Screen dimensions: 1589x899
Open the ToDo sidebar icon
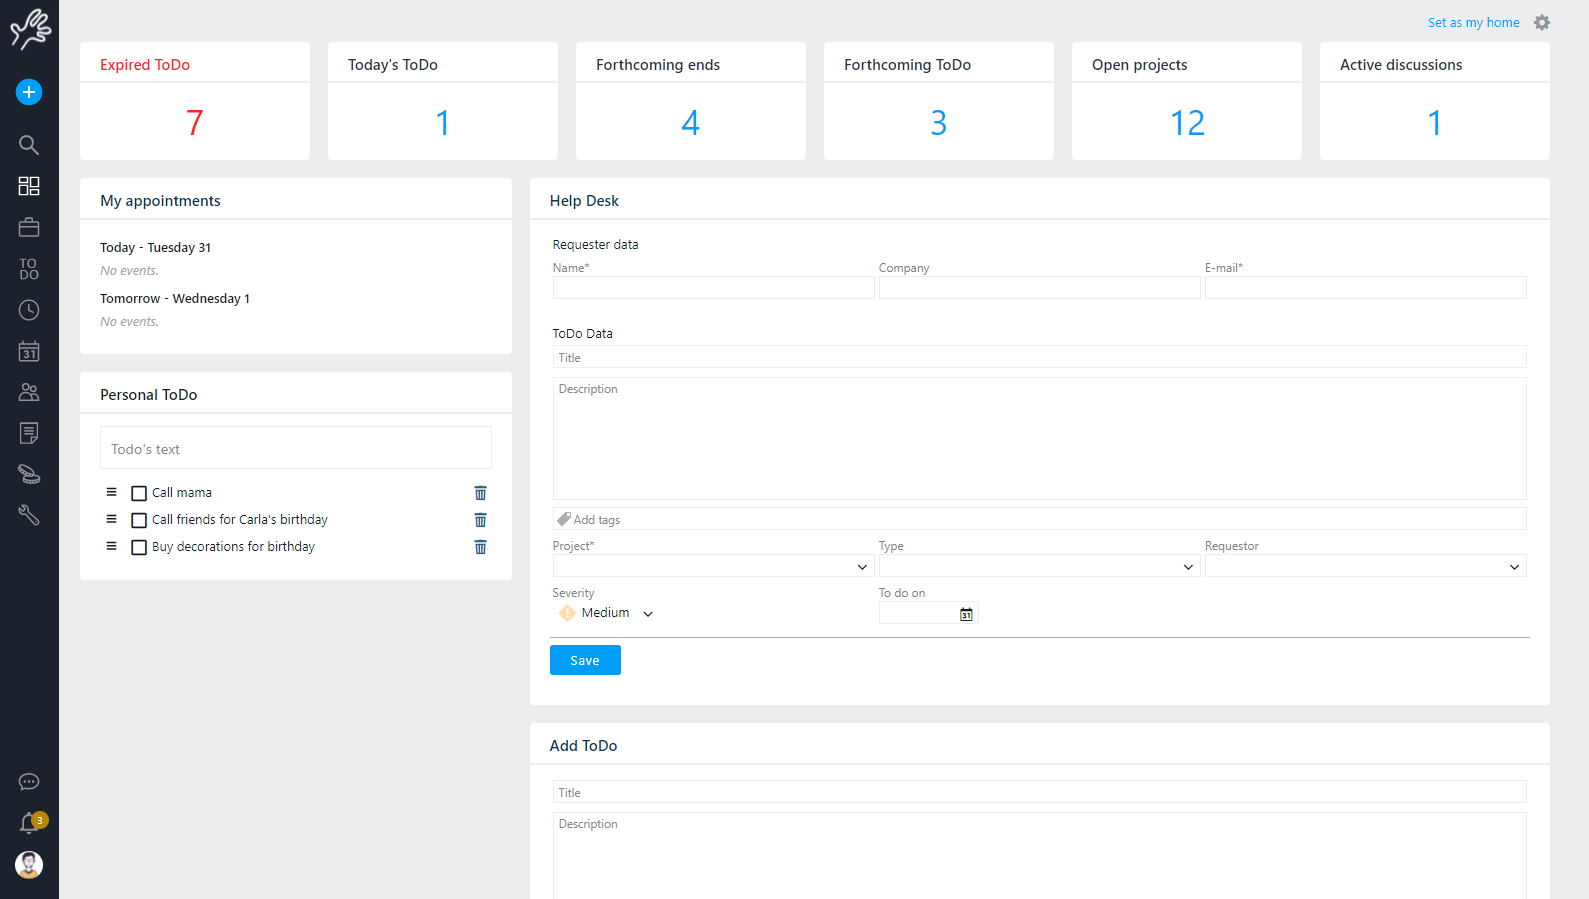[x=29, y=269]
